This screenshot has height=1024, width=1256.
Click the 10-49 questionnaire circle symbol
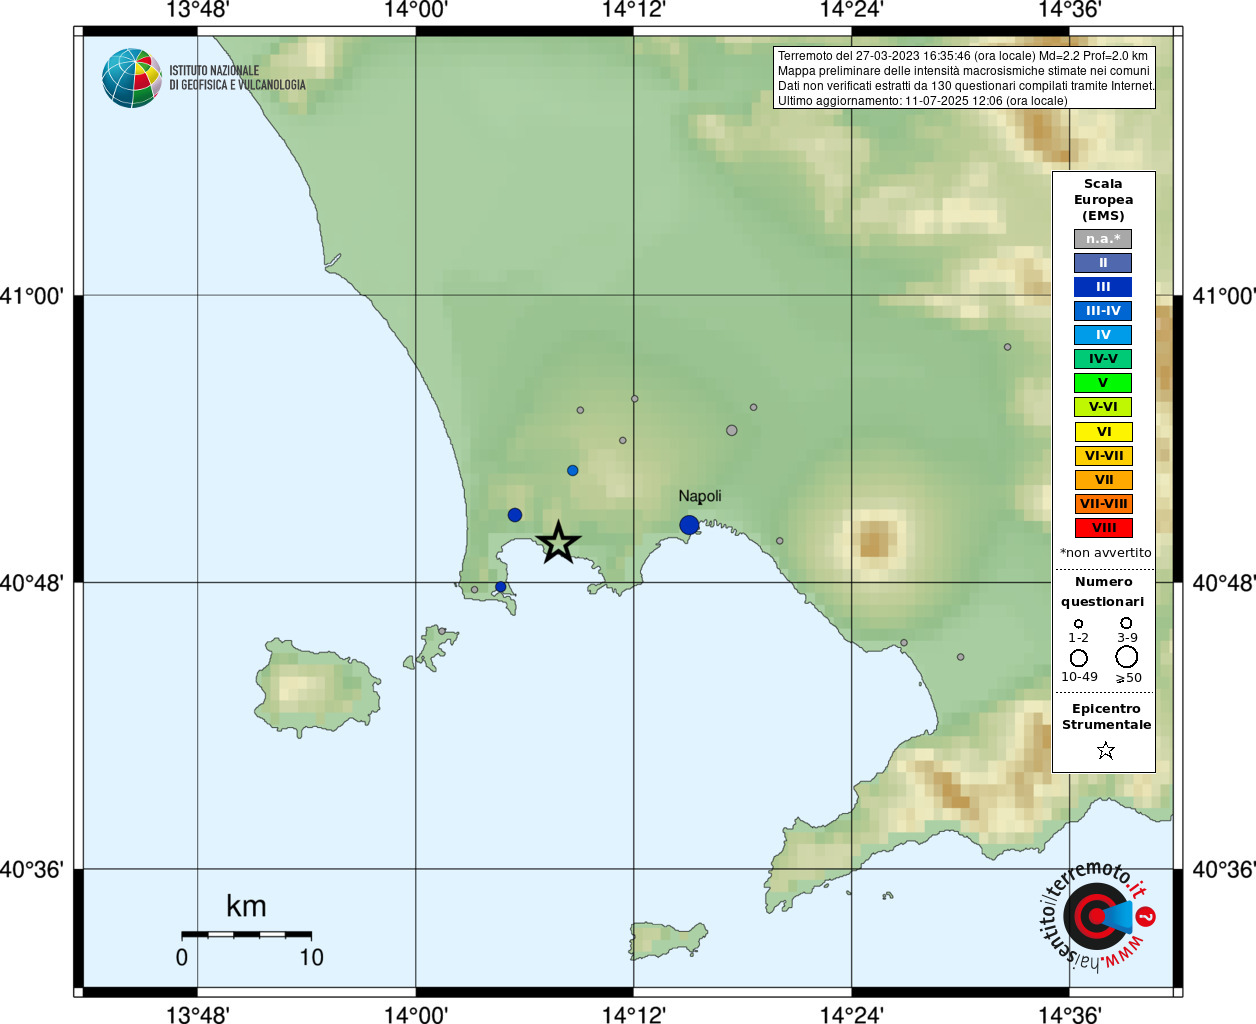coord(1079,658)
